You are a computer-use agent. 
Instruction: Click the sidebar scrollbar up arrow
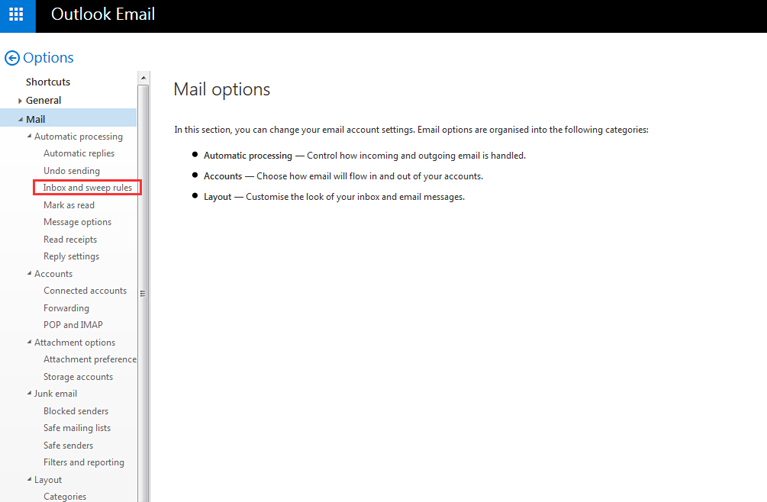tap(143, 78)
